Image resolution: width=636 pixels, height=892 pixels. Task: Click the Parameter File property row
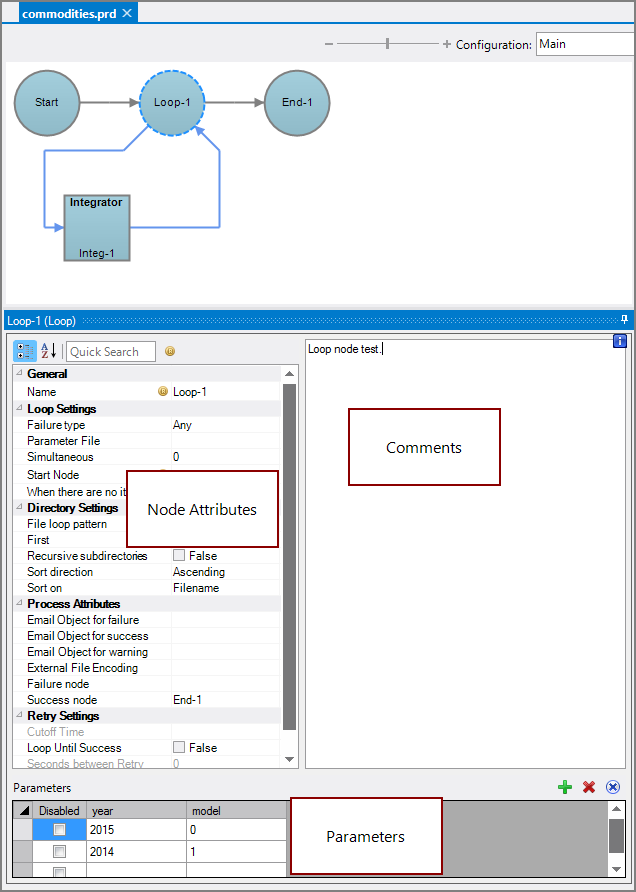(x=147, y=441)
